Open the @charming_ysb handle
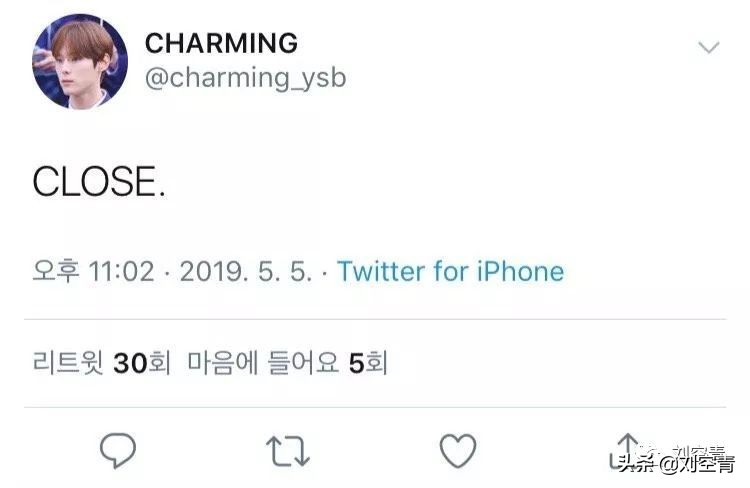The height and width of the screenshot is (488, 750). pos(245,78)
